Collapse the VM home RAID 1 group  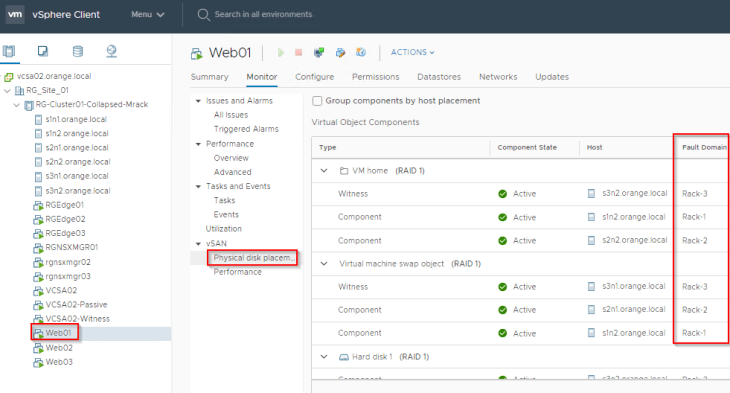(x=324, y=171)
